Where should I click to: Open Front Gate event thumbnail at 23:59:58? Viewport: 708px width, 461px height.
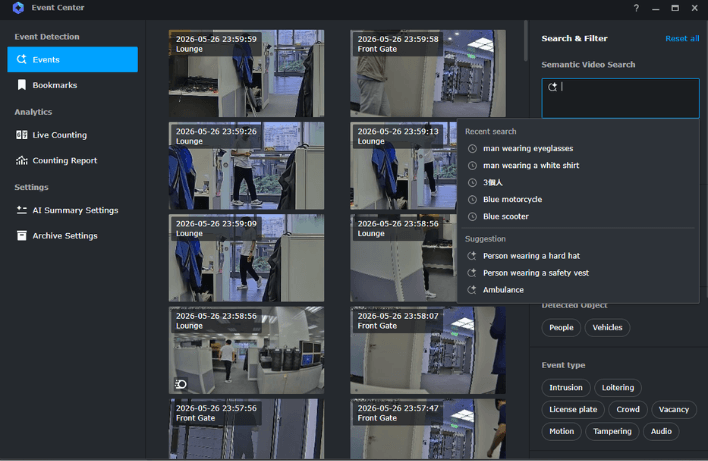(x=428, y=74)
